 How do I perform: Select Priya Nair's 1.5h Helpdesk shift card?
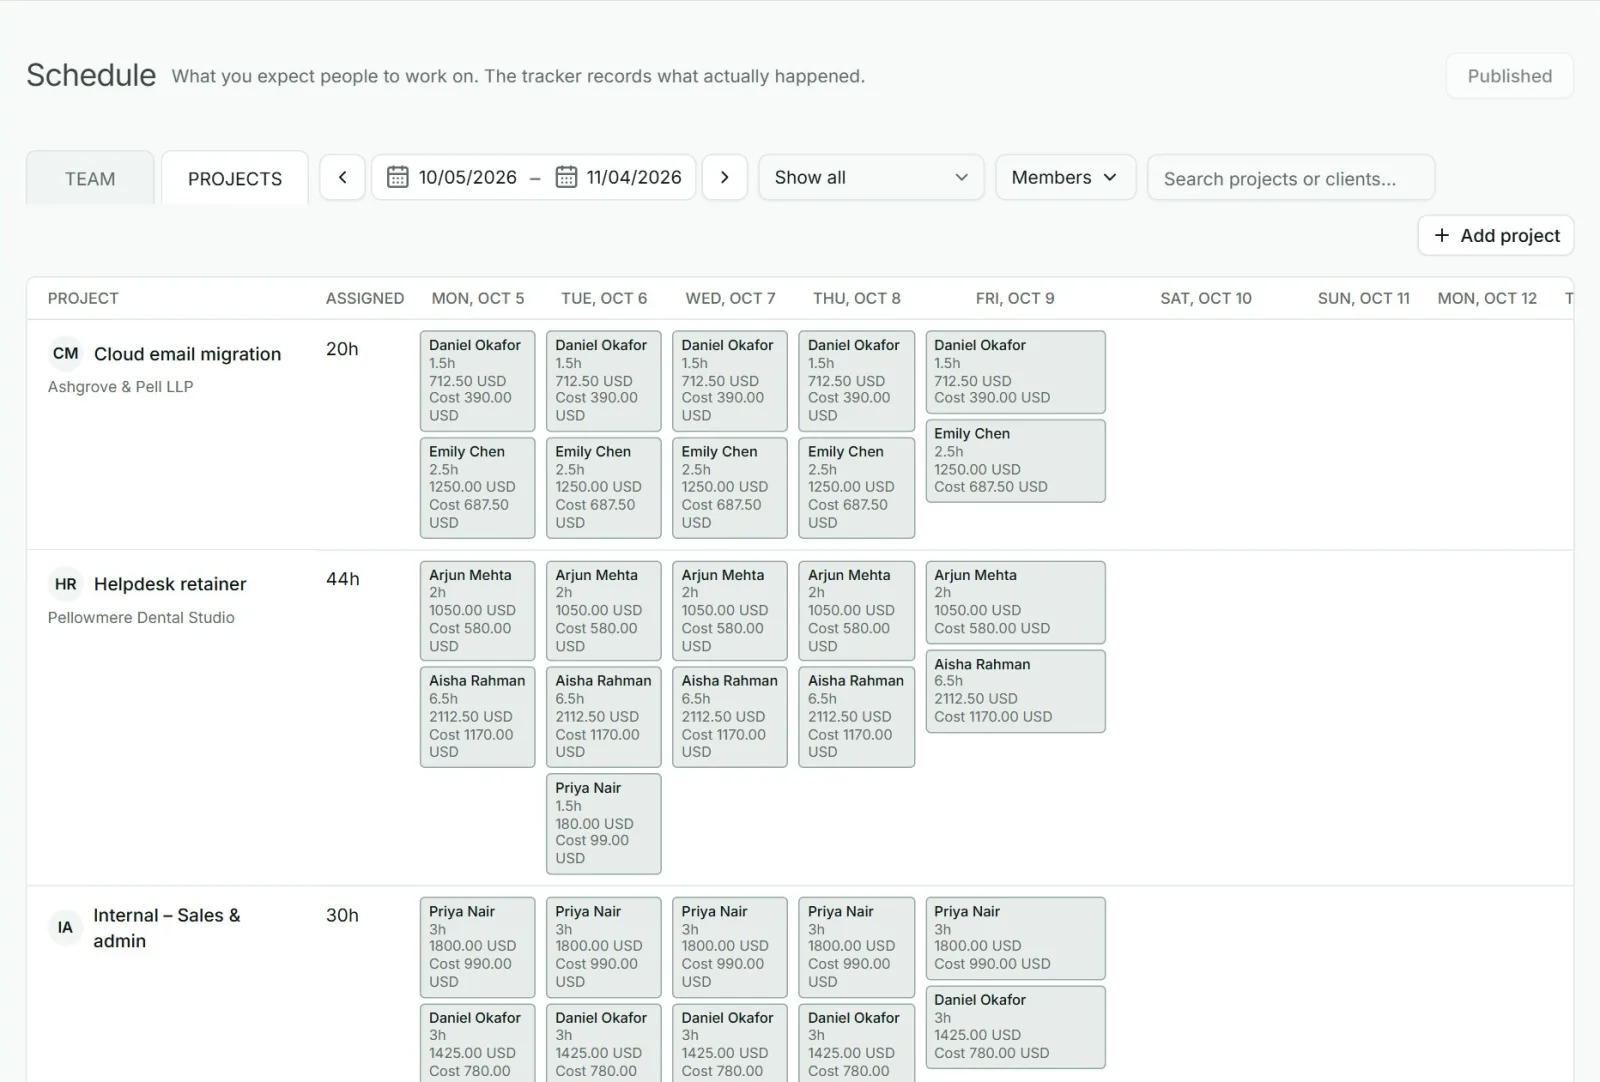(x=604, y=823)
